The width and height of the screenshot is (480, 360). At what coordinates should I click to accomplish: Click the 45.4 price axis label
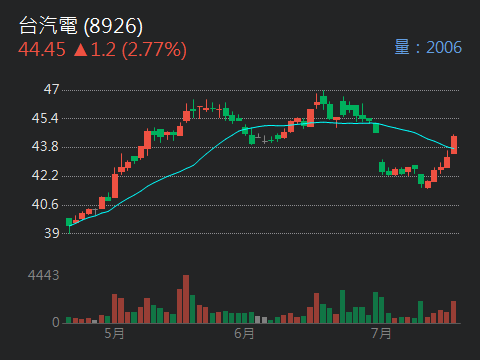click(x=45, y=118)
